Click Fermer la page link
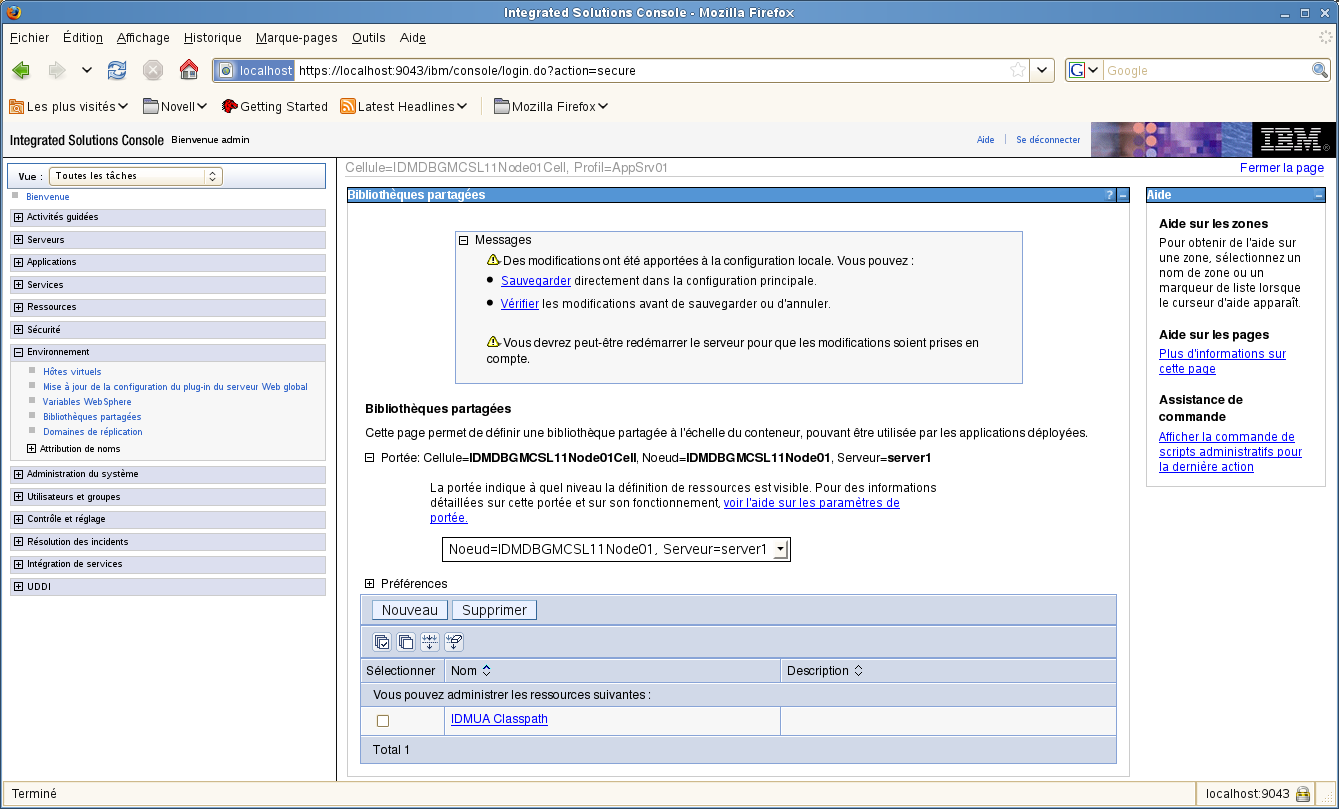The height and width of the screenshot is (809, 1339). 1282,168
